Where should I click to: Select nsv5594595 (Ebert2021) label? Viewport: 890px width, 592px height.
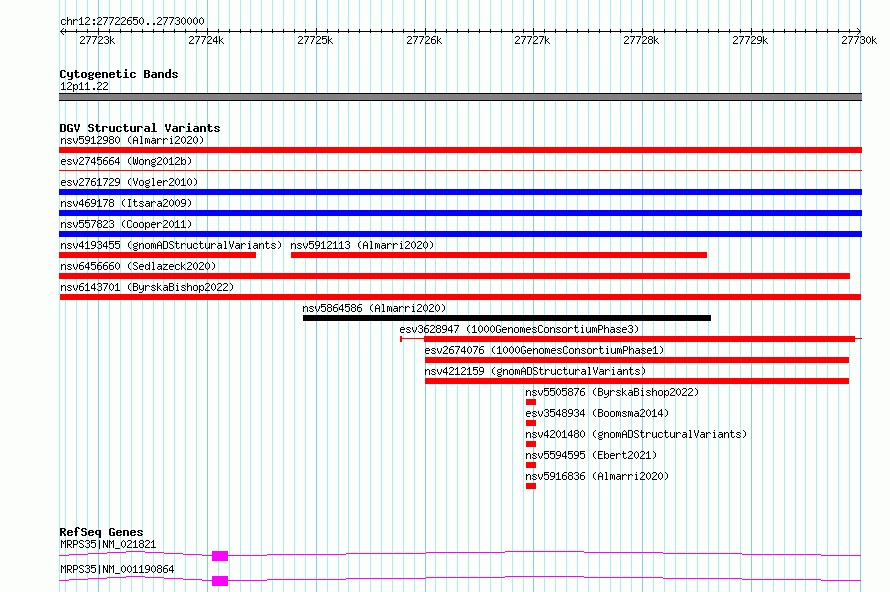click(591, 455)
